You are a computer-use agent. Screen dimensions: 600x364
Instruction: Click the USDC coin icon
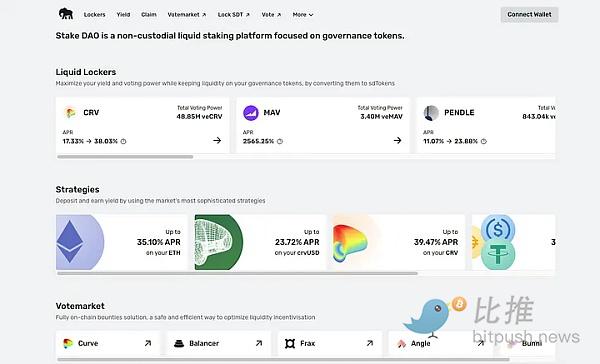point(498,229)
